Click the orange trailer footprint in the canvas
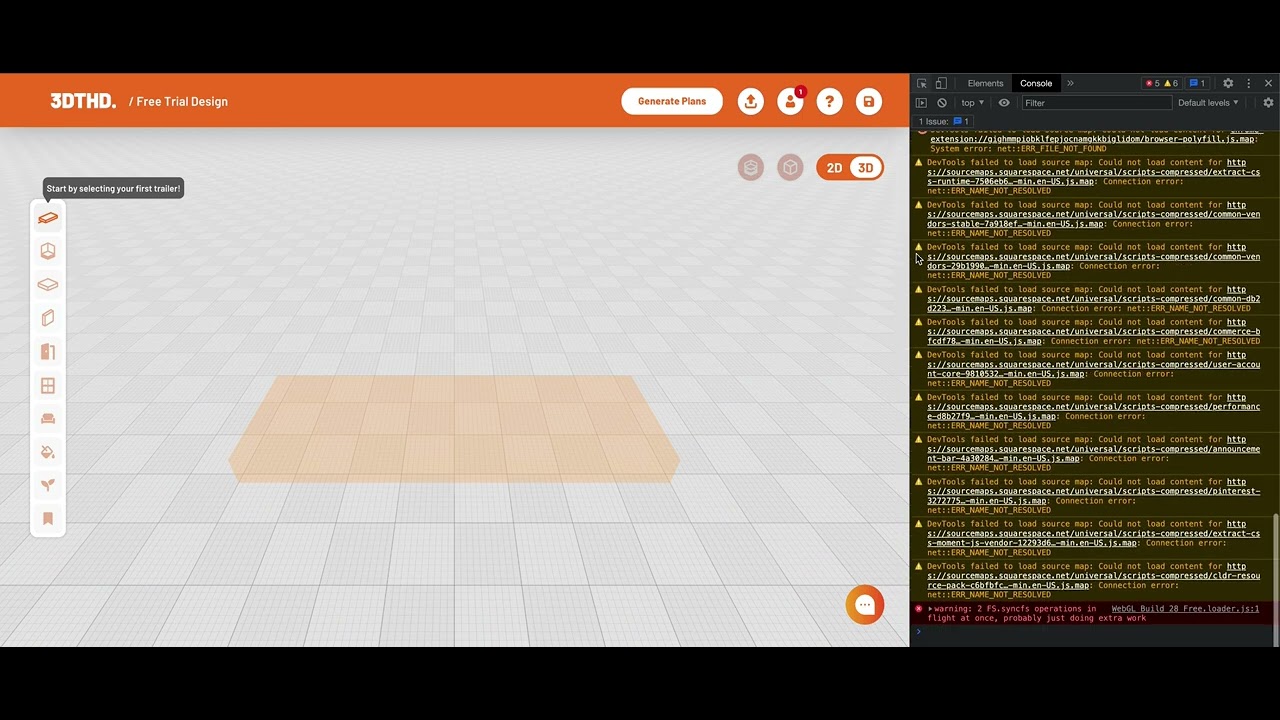 pyautogui.click(x=454, y=428)
